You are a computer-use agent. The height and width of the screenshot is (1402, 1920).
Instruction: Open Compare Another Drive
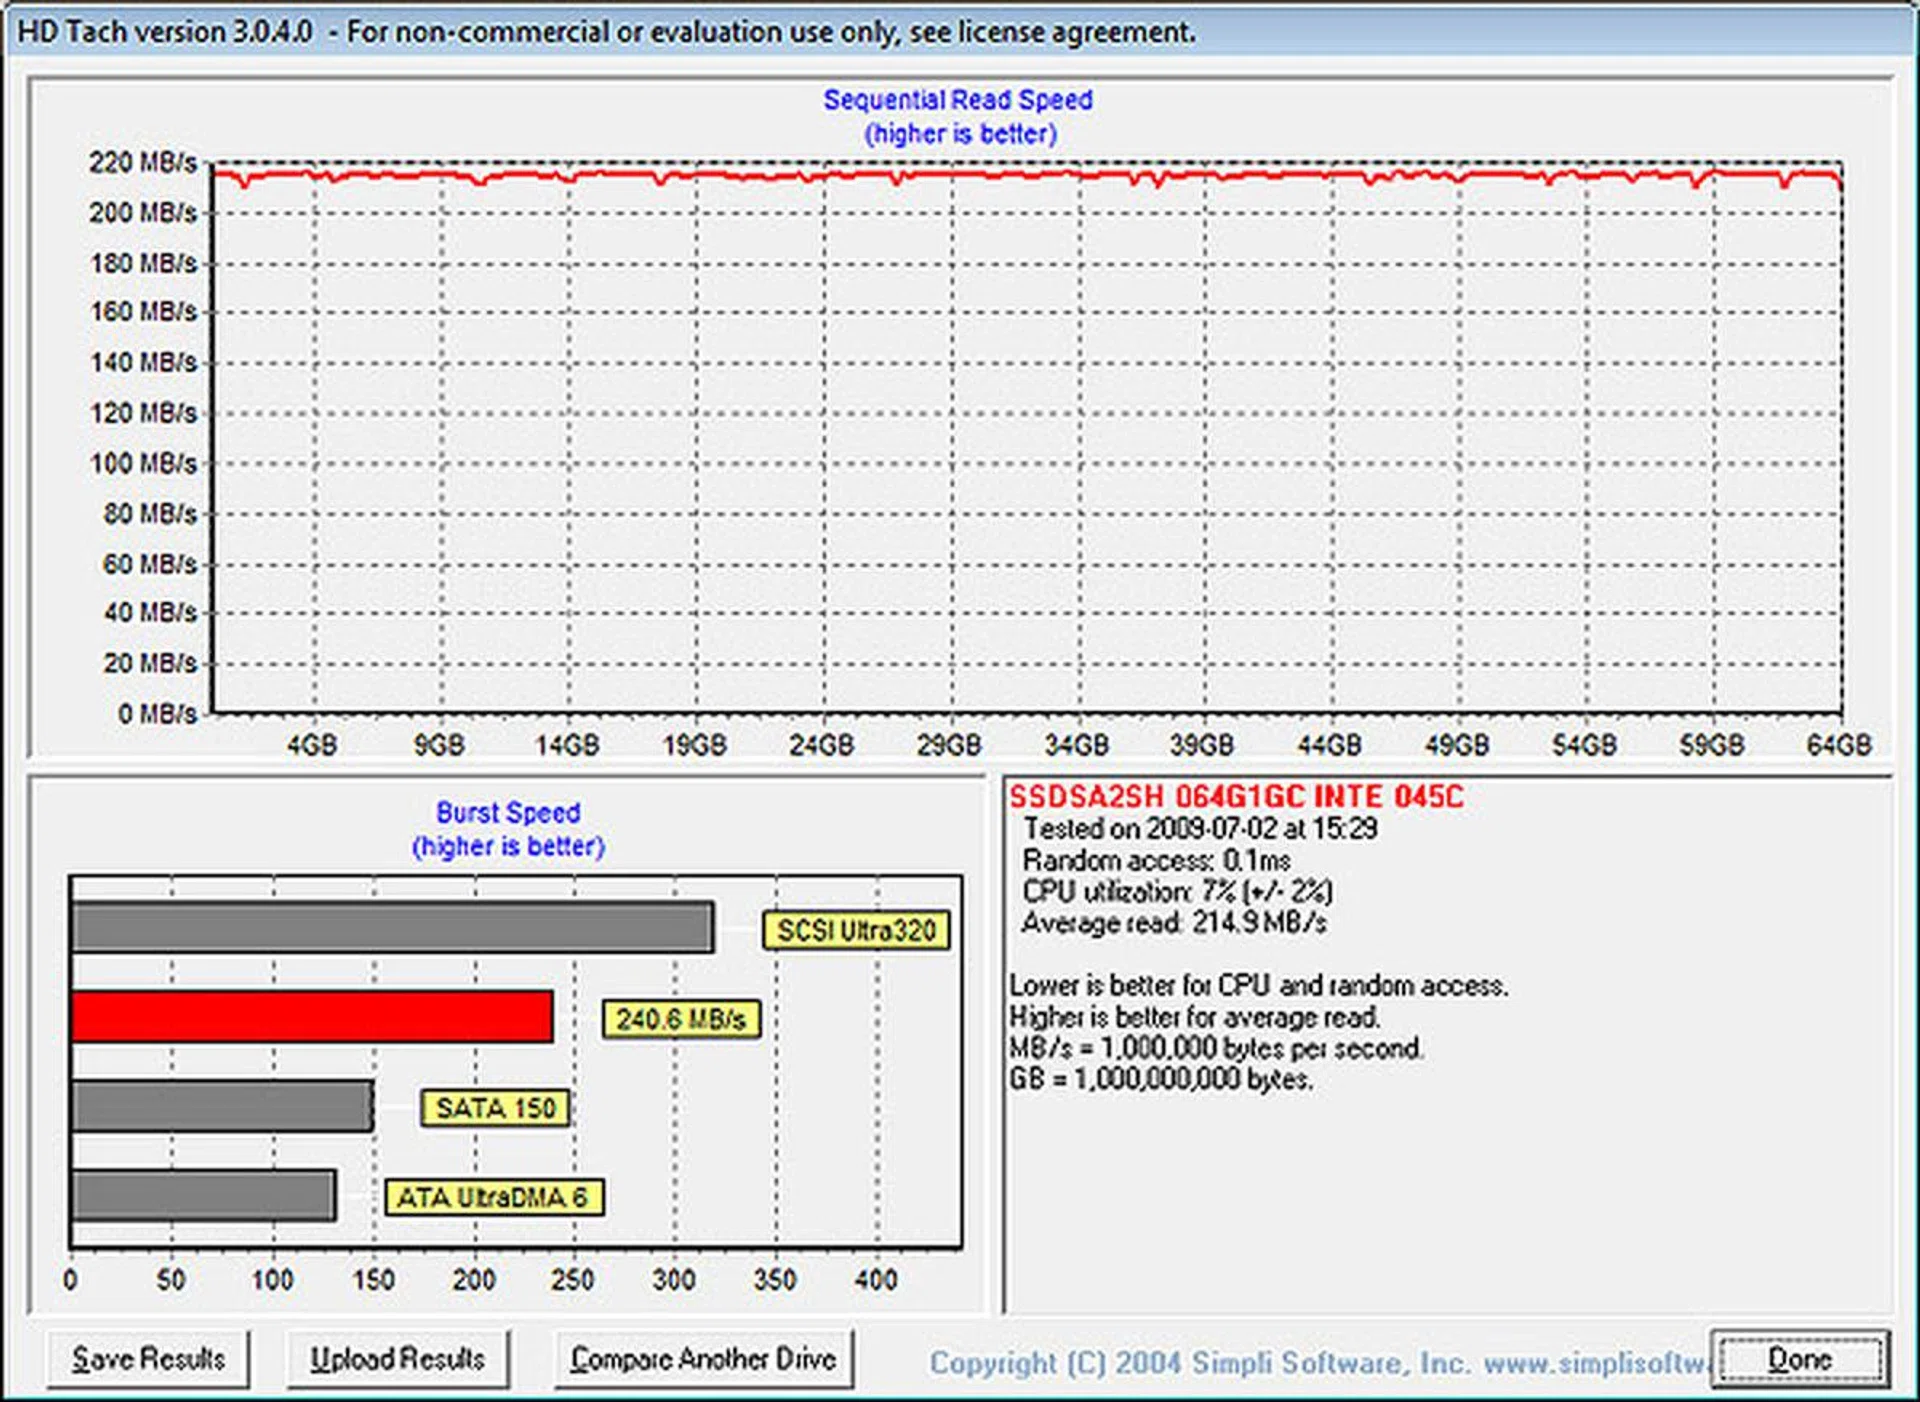pos(703,1359)
